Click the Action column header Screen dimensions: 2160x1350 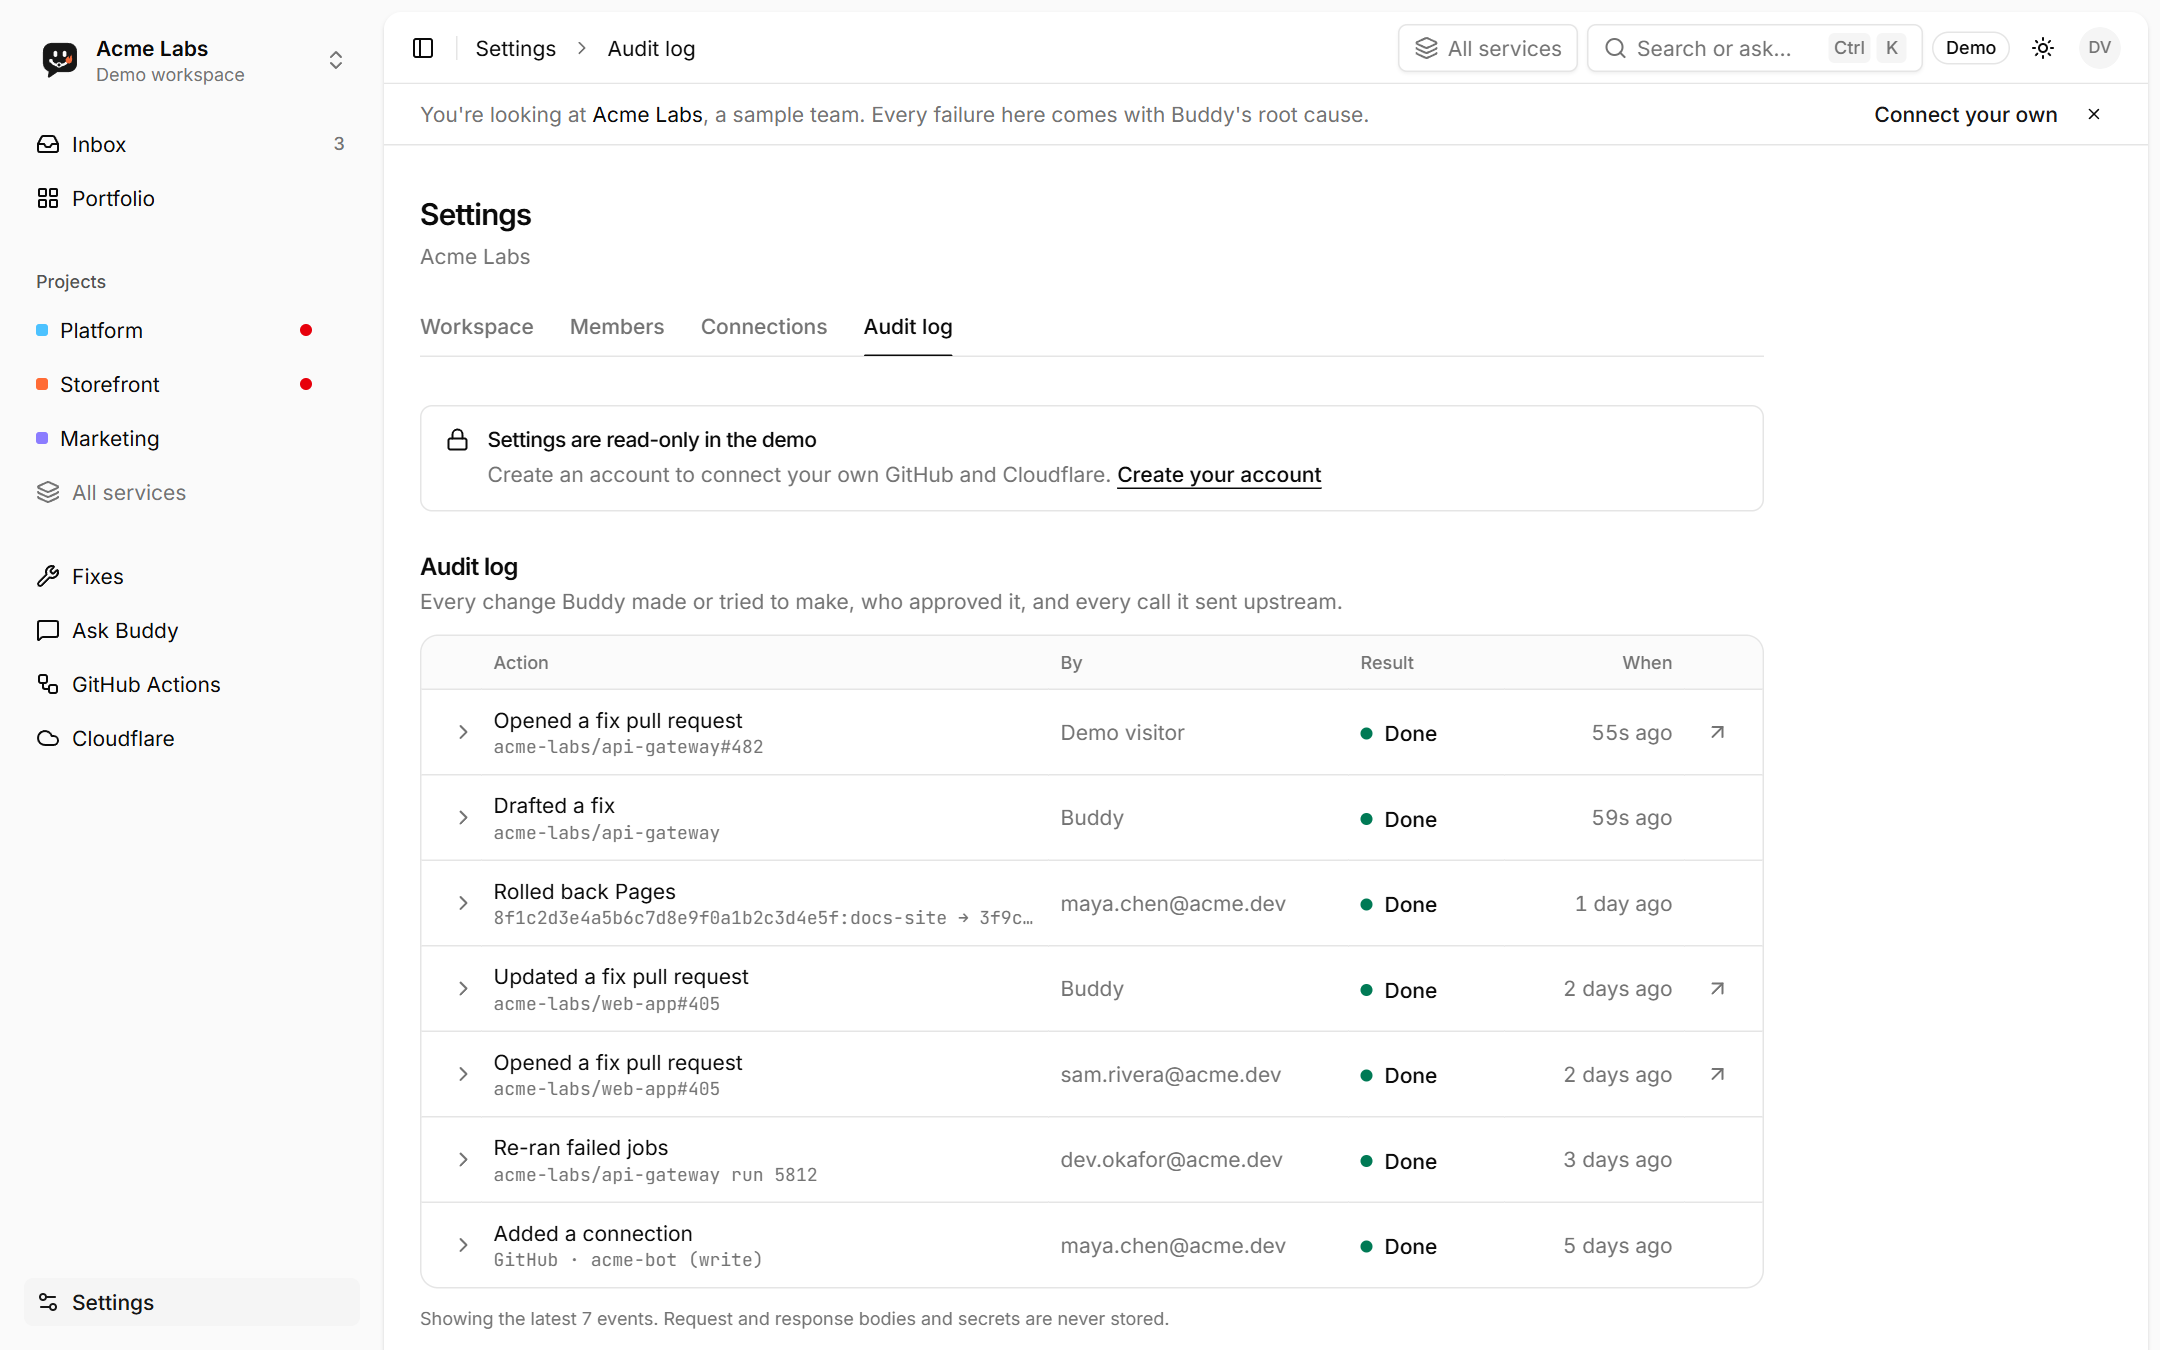click(520, 663)
